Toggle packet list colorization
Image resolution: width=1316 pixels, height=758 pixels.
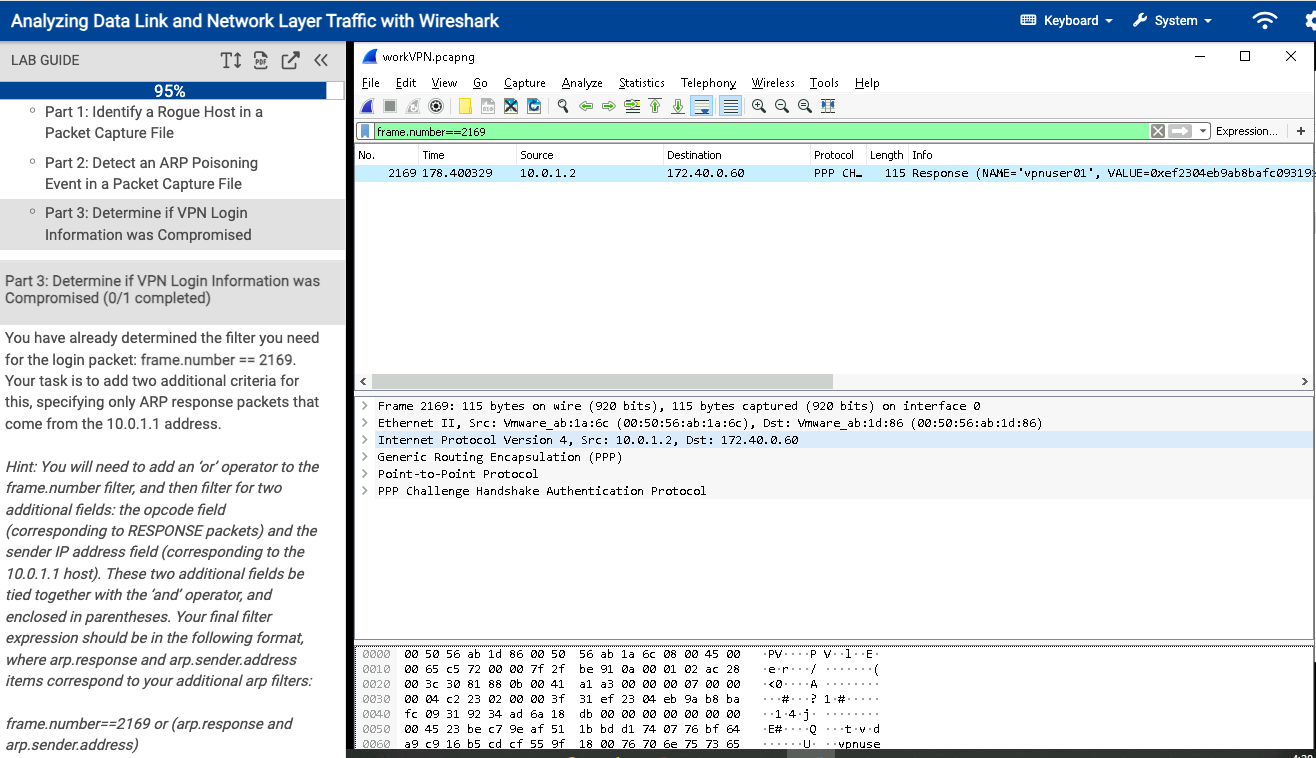731,105
